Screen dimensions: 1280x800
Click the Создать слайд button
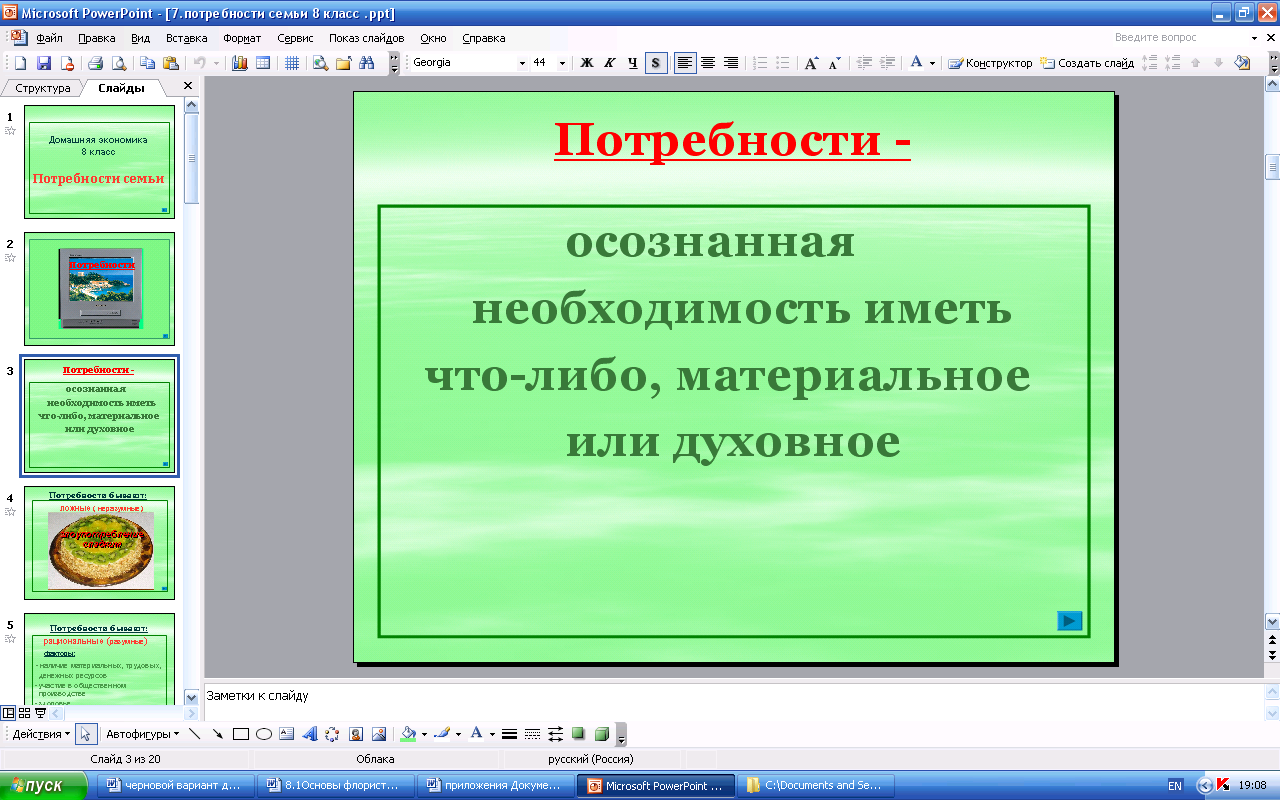point(1087,63)
